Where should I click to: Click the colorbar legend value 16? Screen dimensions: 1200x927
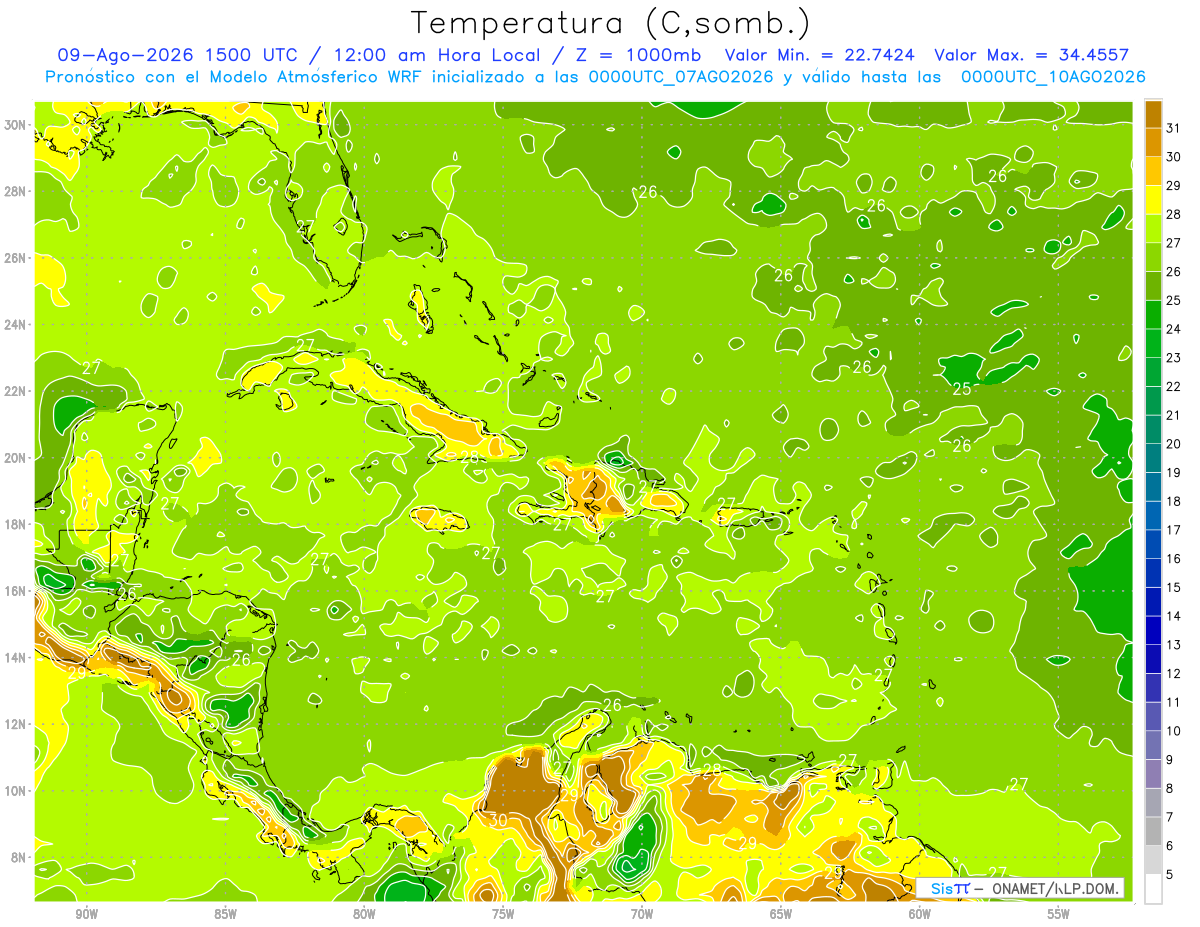coord(1174,559)
